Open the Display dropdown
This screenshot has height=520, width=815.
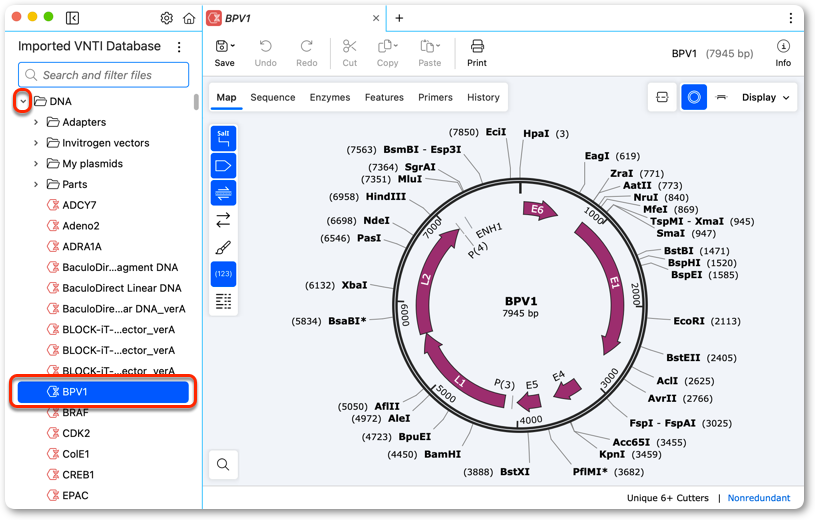coord(766,97)
